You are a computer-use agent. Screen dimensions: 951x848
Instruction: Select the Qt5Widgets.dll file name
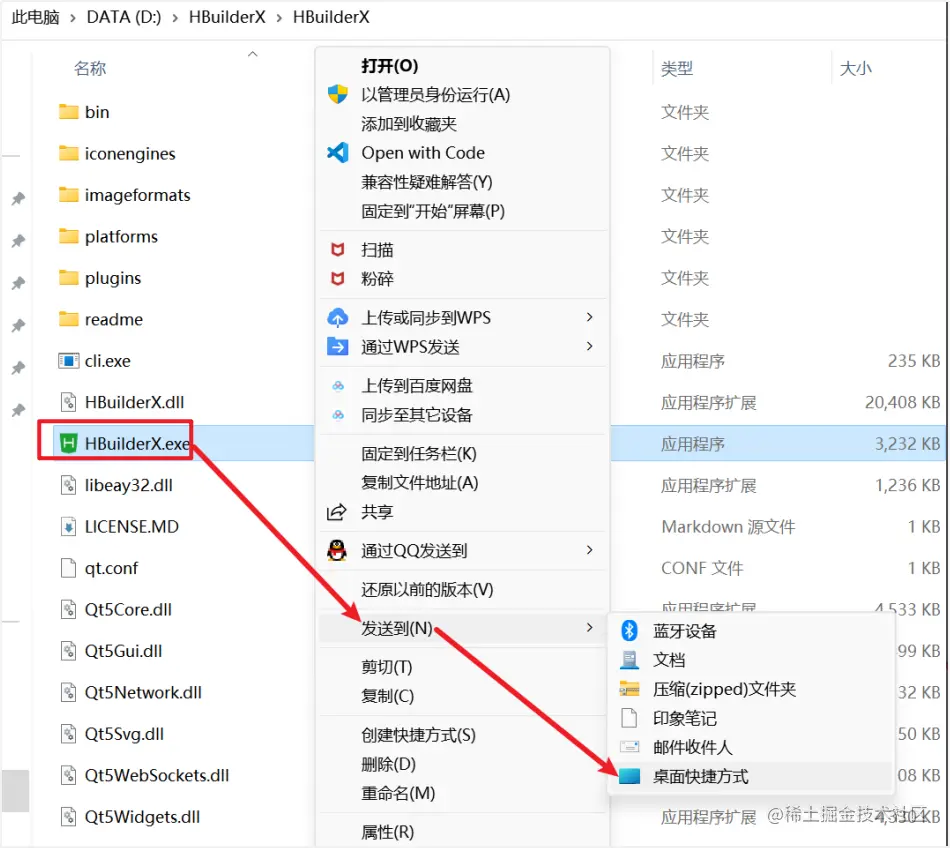pos(142,817)
